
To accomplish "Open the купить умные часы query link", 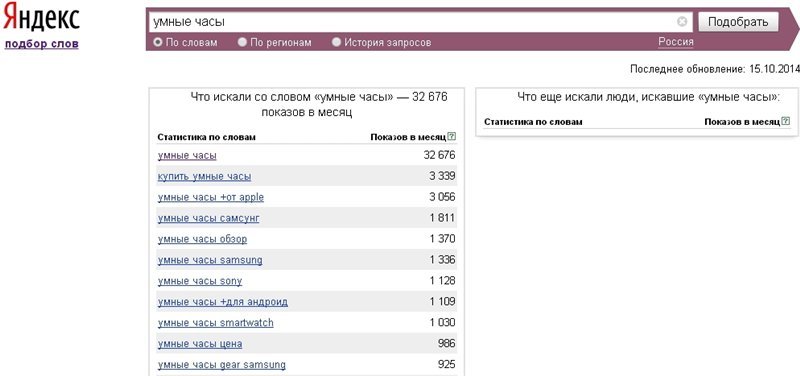I will point(204,177).
